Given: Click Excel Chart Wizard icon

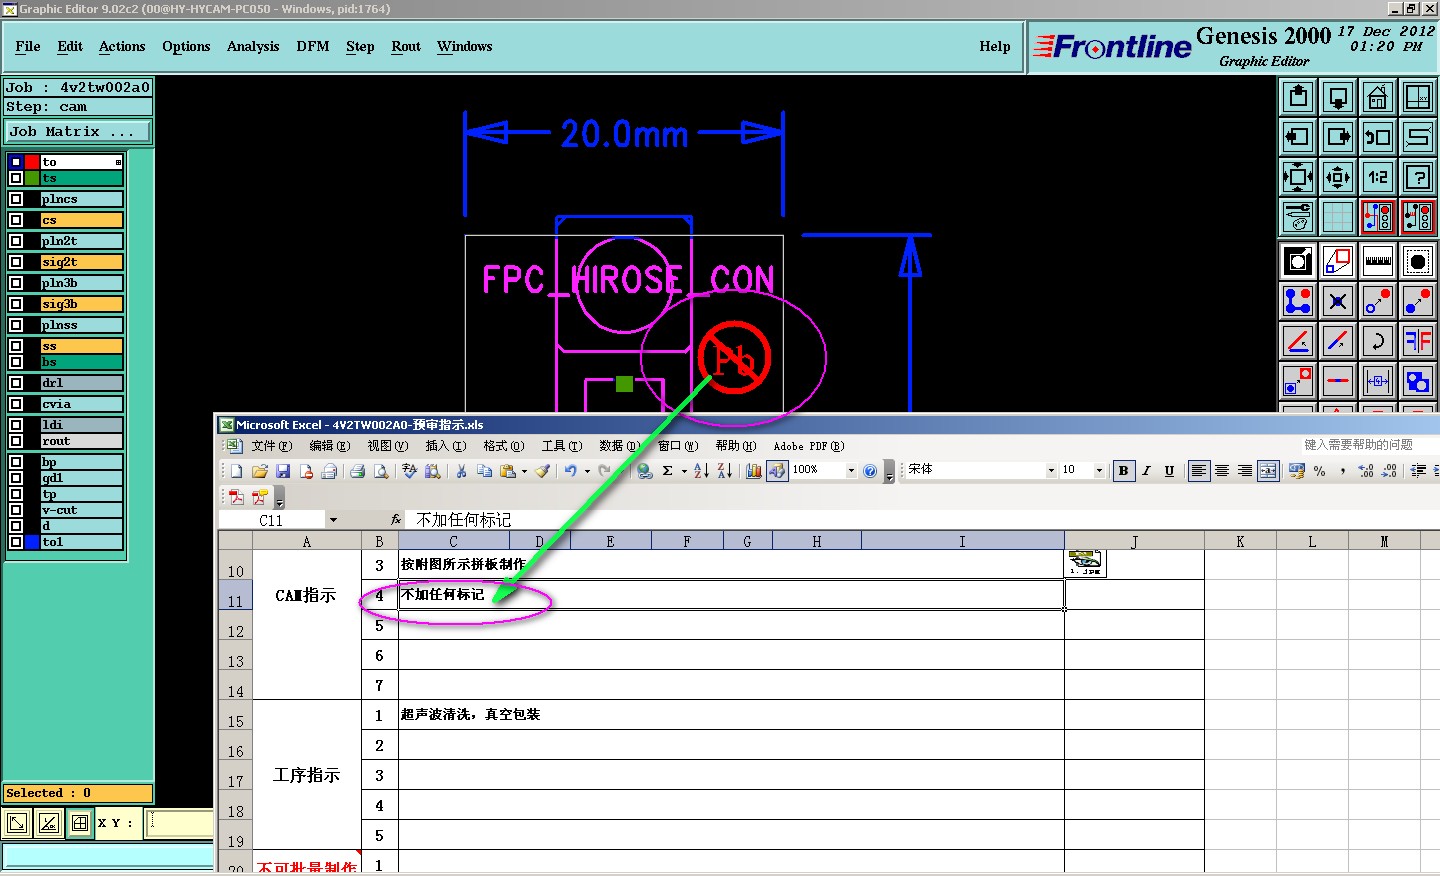Looking at the screenshot, I should tap(754, 470).
